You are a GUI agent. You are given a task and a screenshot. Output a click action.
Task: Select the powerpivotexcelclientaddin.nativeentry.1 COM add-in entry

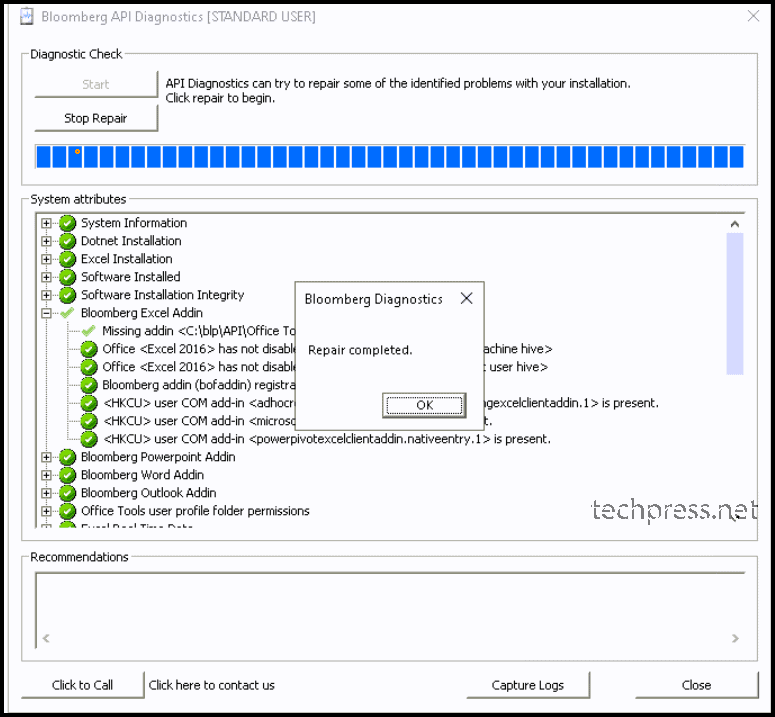coord(327,439)
